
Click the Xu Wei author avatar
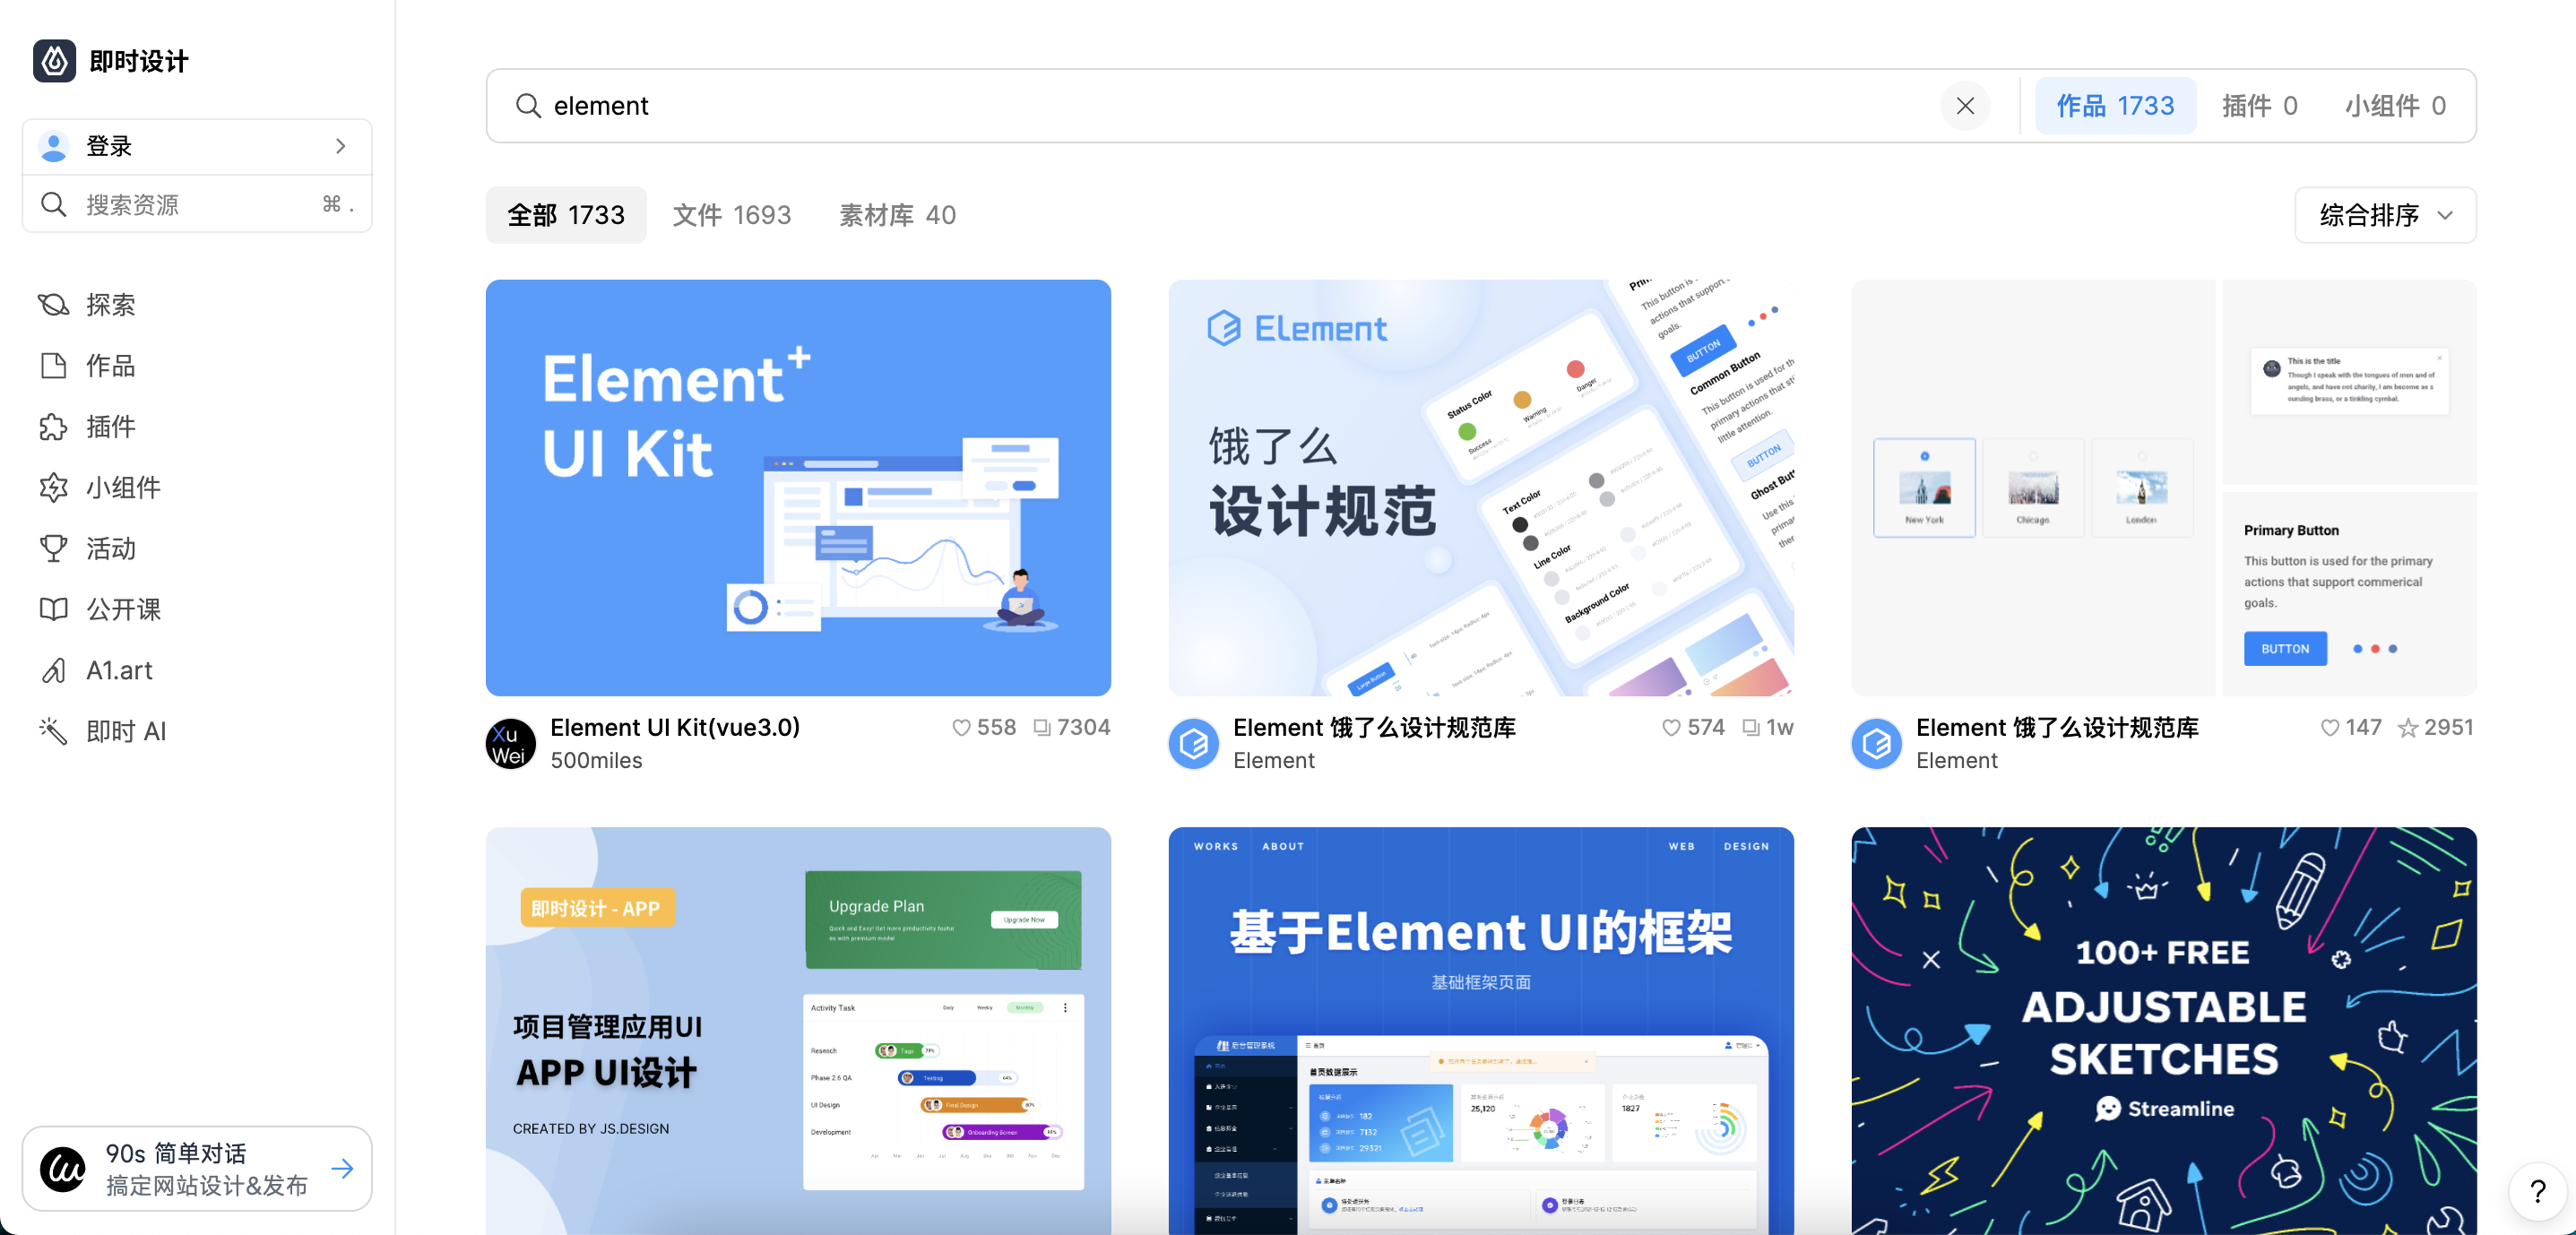pos(511,744)
